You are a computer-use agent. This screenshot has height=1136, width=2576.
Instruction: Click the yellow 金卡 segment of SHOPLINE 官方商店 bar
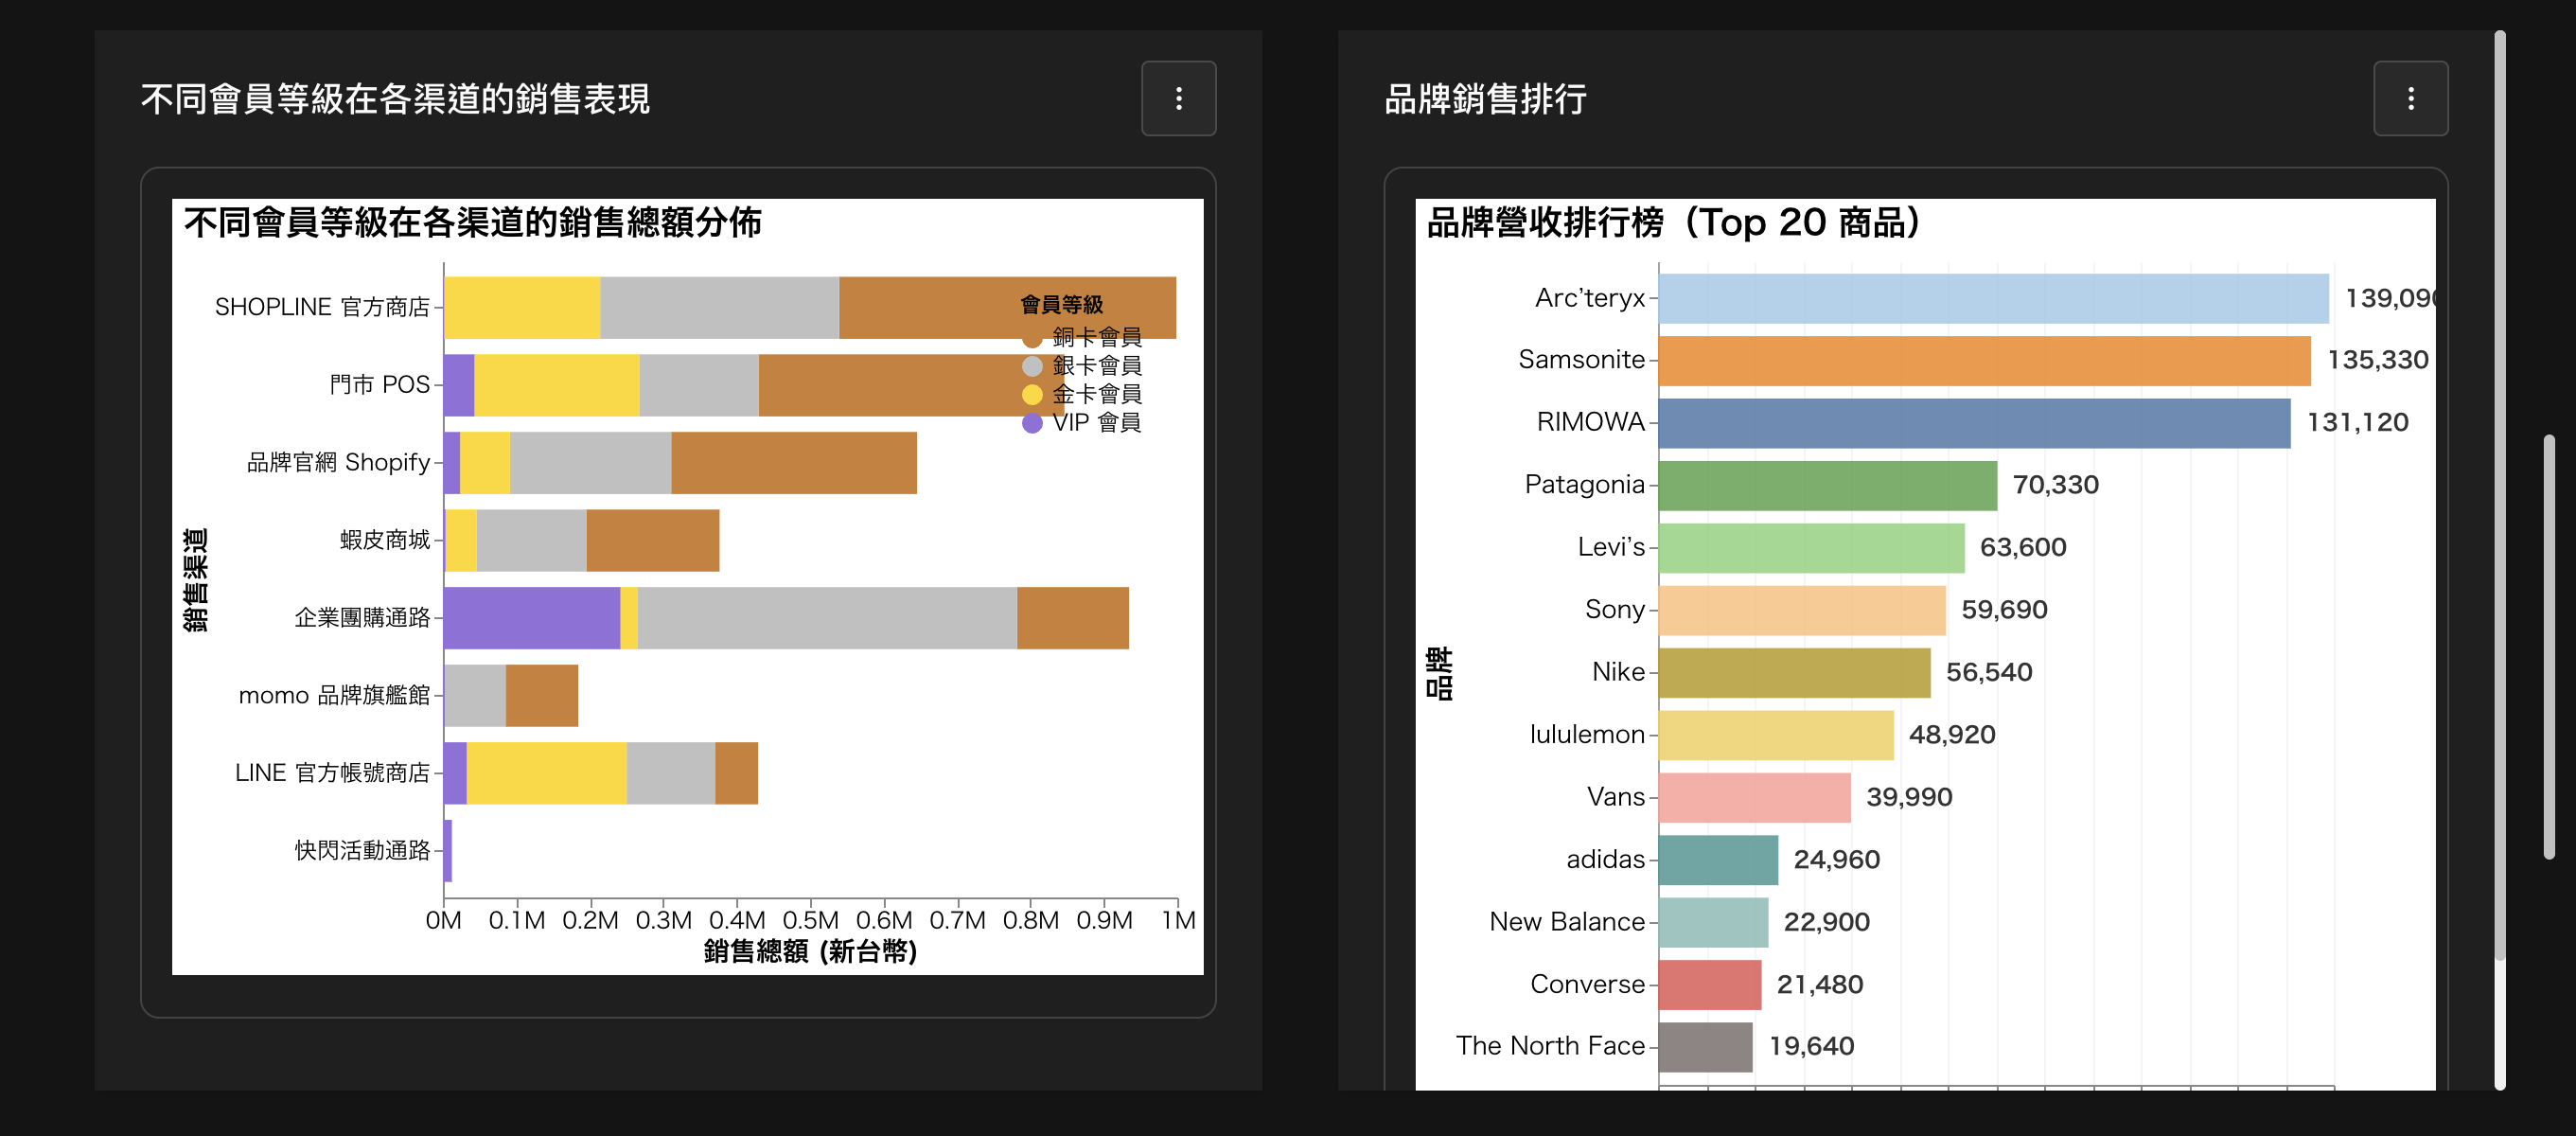(x=522, y=307)
